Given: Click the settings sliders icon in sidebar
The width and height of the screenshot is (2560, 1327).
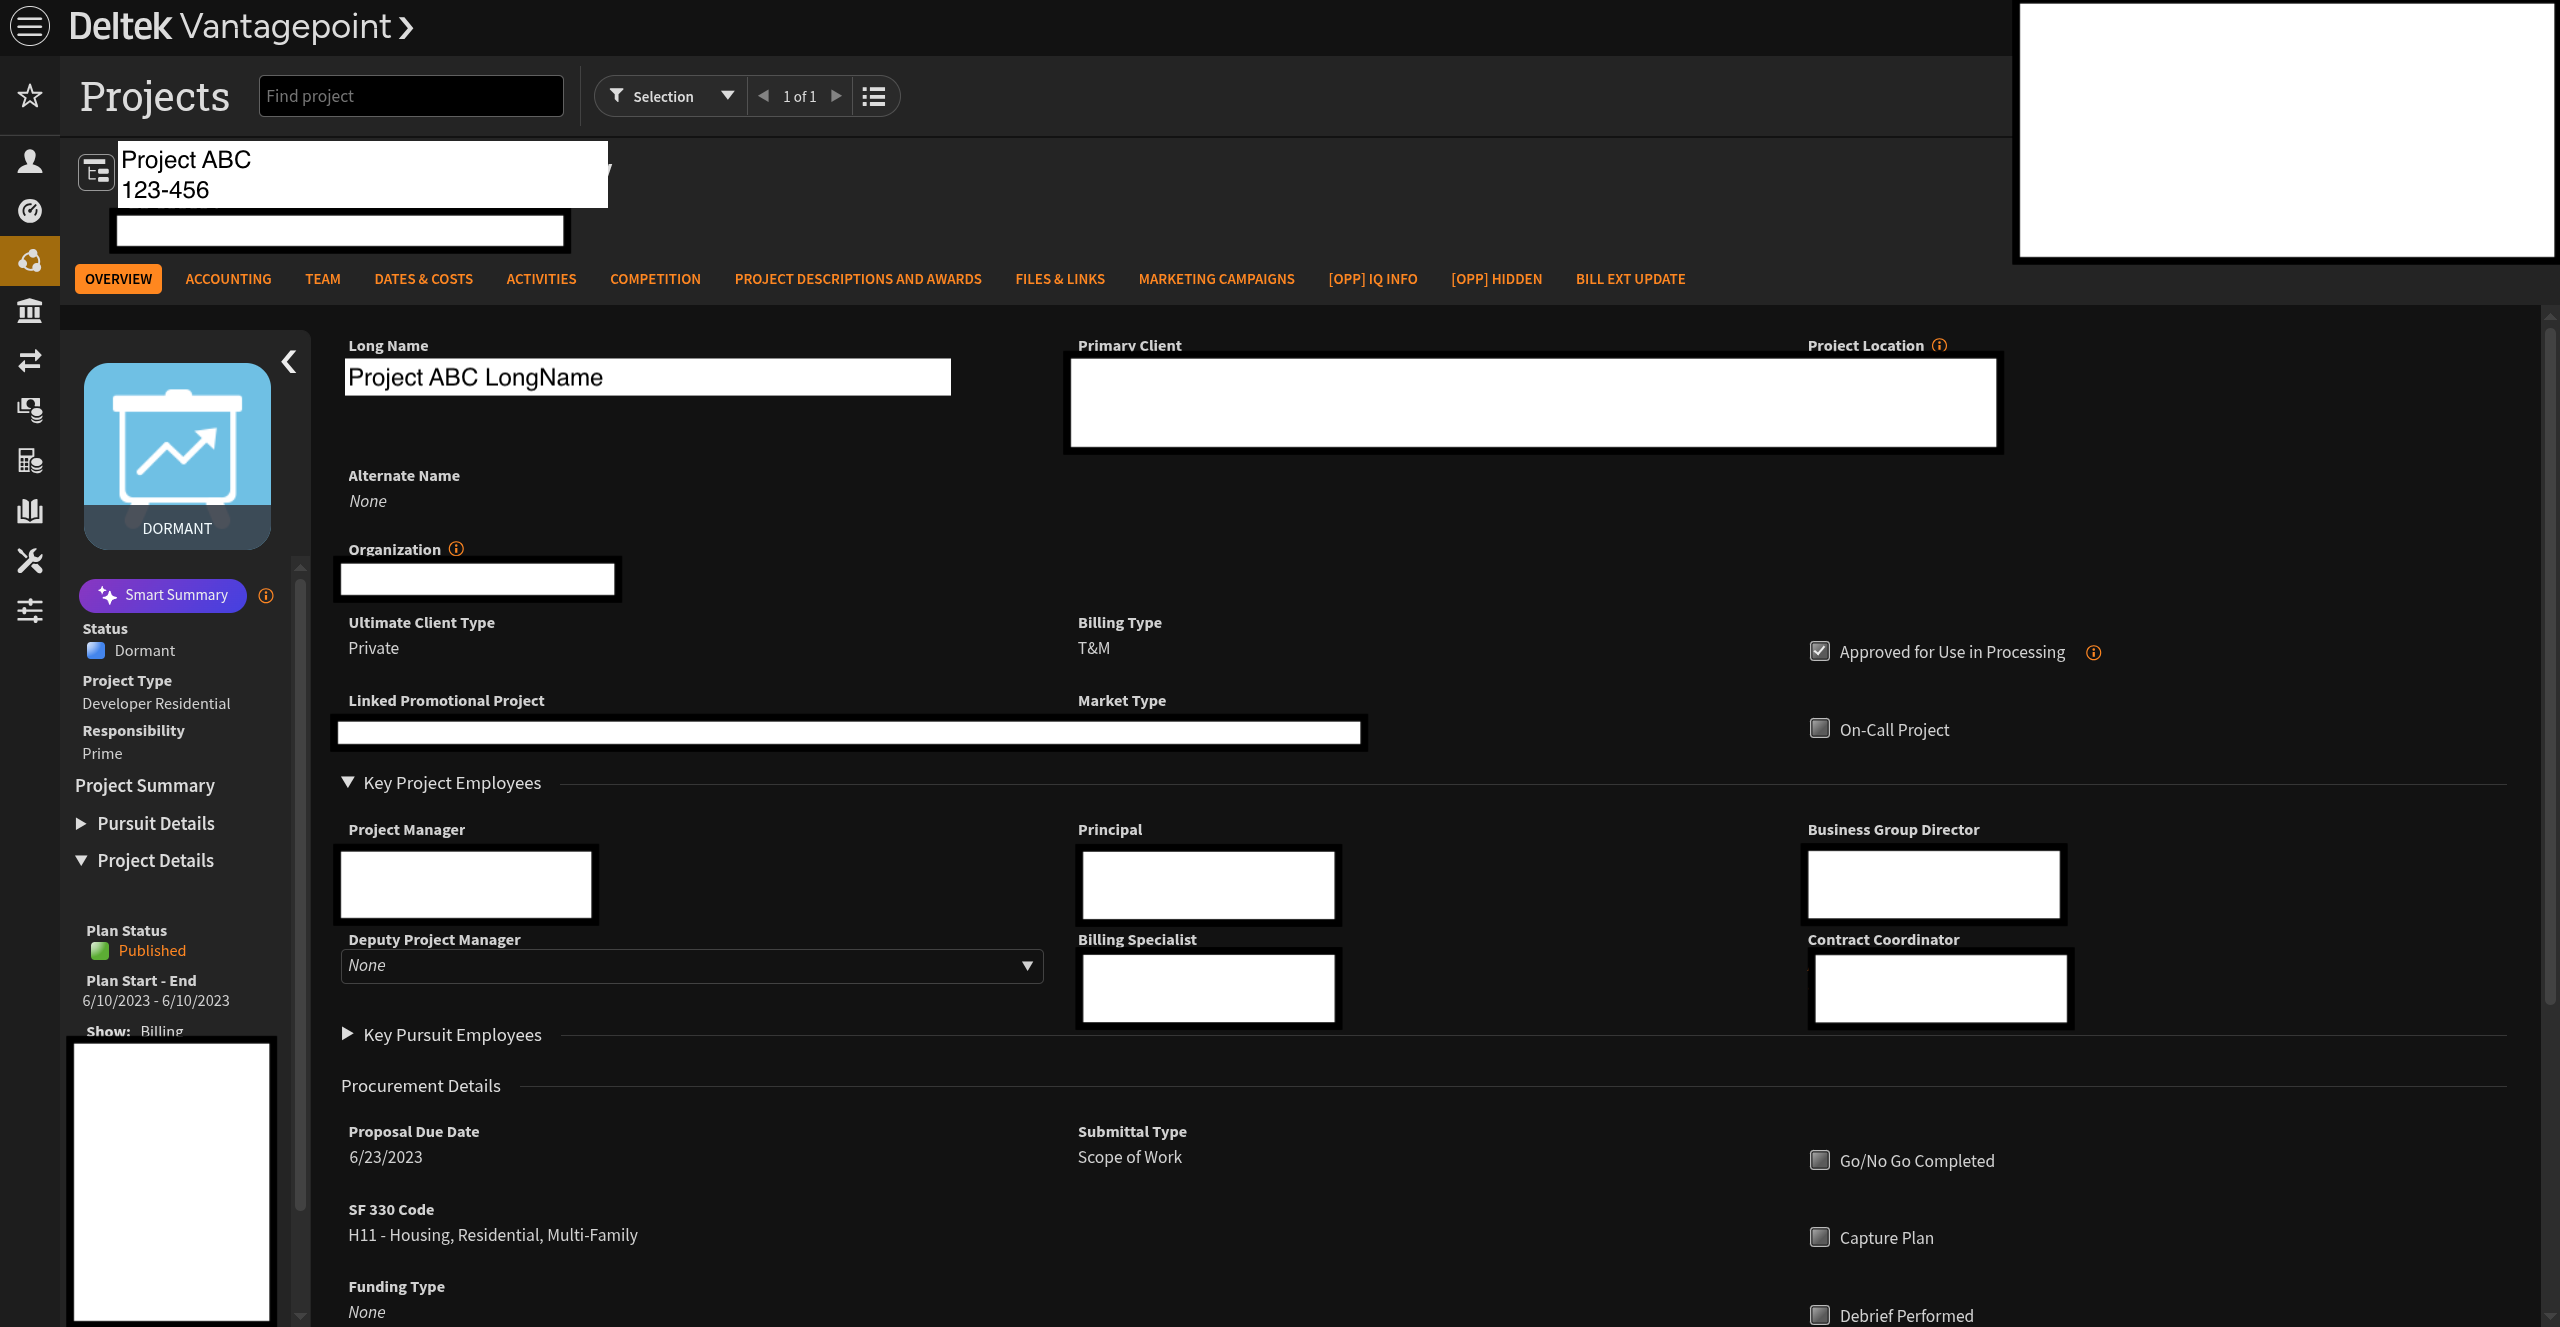Looking at the screenshot, I should (30, 610).
